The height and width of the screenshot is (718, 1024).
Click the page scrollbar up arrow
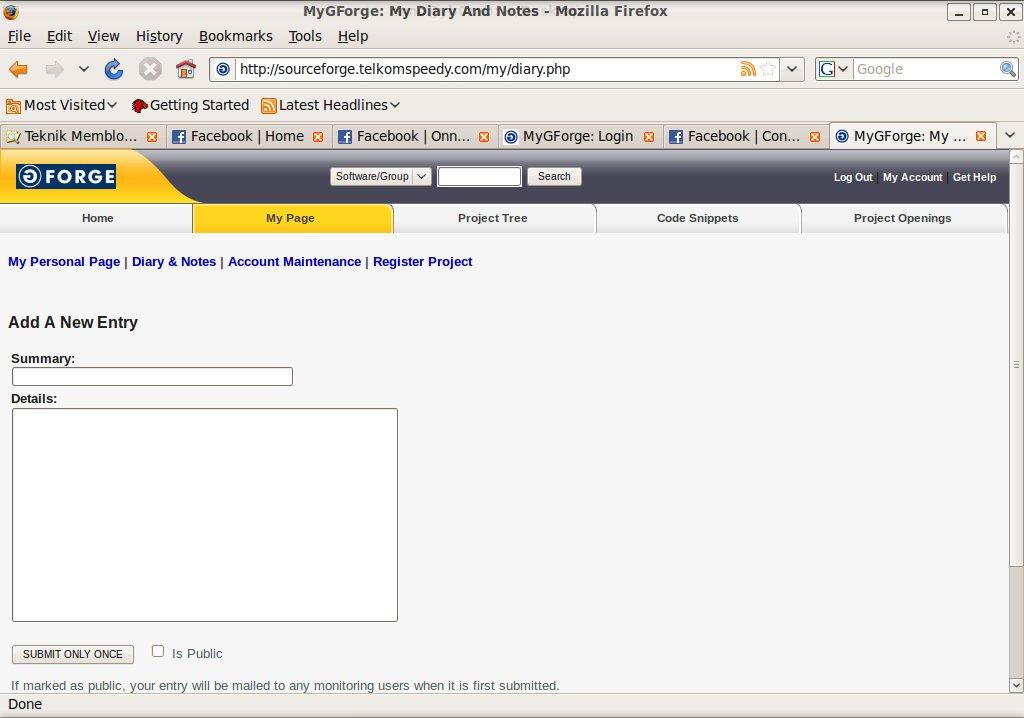coord(1016,156)
